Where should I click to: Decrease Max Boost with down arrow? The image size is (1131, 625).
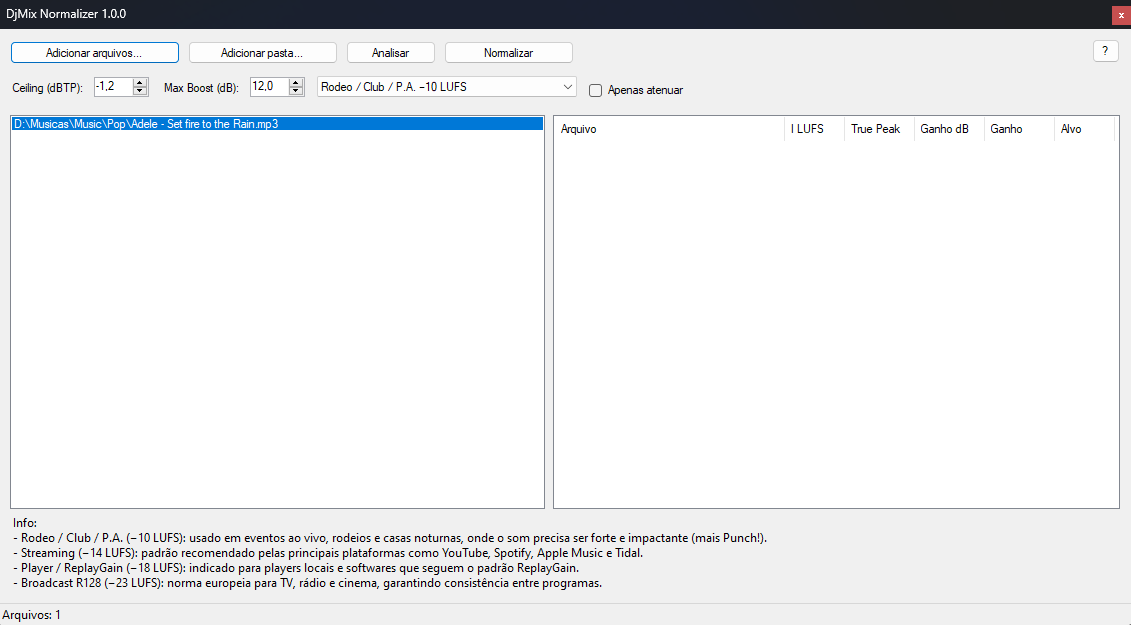(x=296, y=90)
